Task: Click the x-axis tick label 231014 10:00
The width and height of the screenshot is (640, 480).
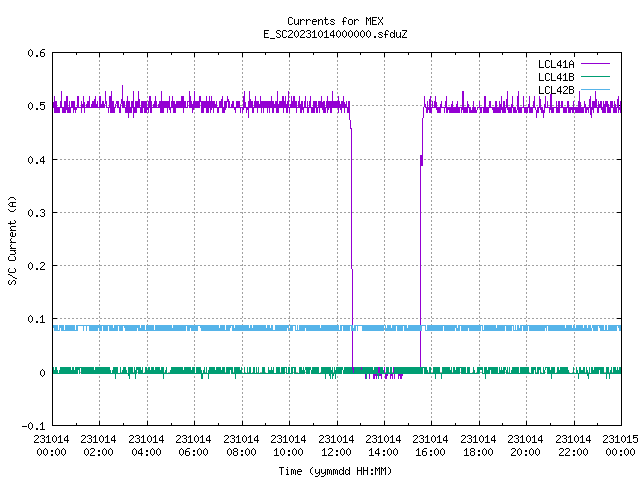Action: pos(288,446)
